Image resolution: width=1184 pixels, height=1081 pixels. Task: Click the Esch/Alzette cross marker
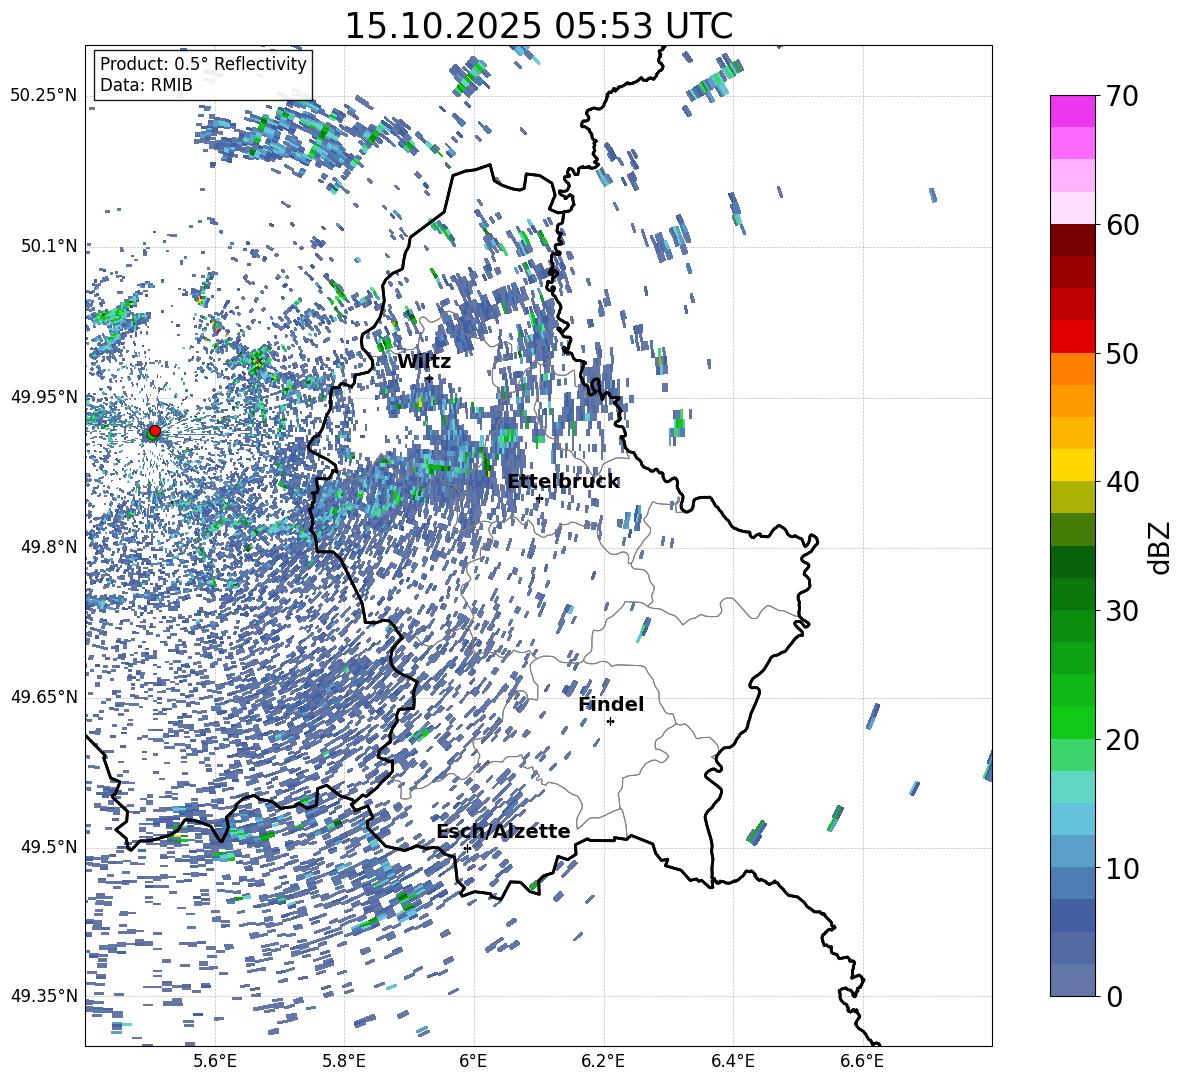tap(467, 848)
